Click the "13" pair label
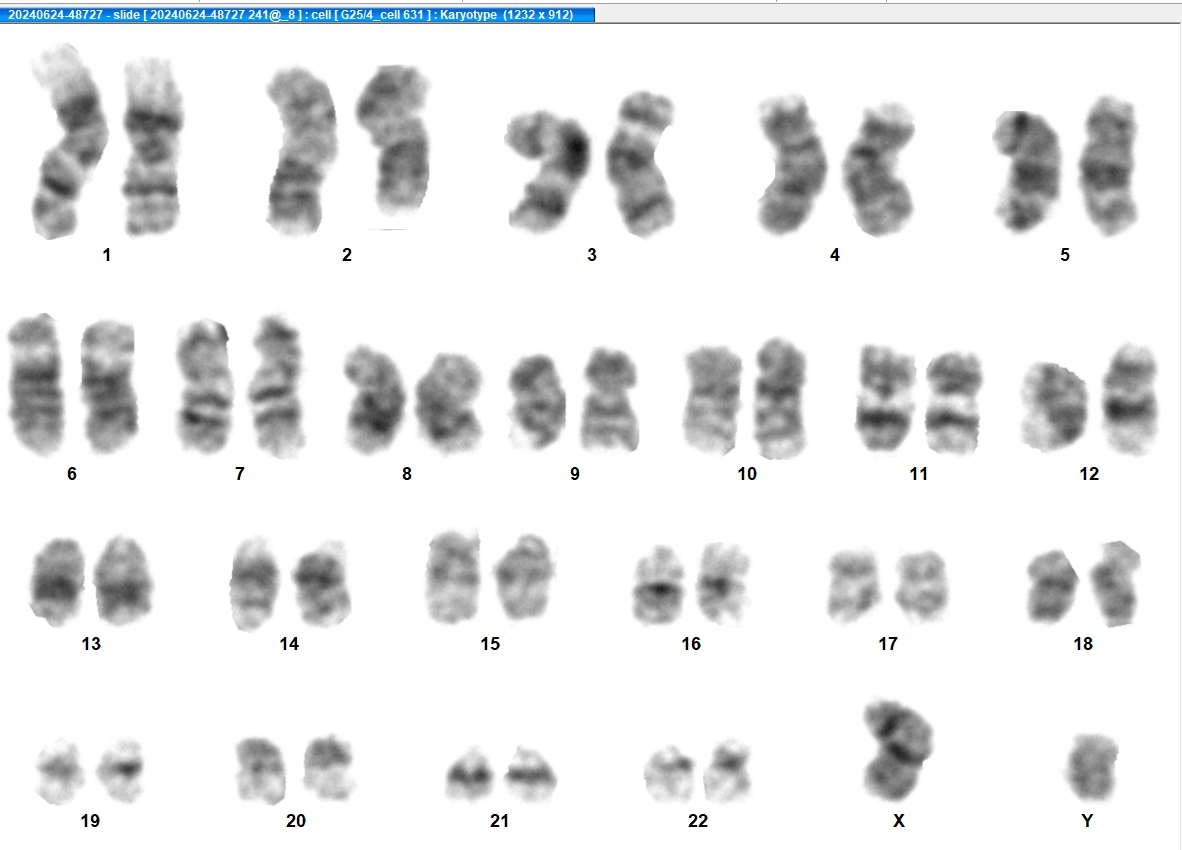The height and width of the screenshot is (850, 1182). pos(91,644)
